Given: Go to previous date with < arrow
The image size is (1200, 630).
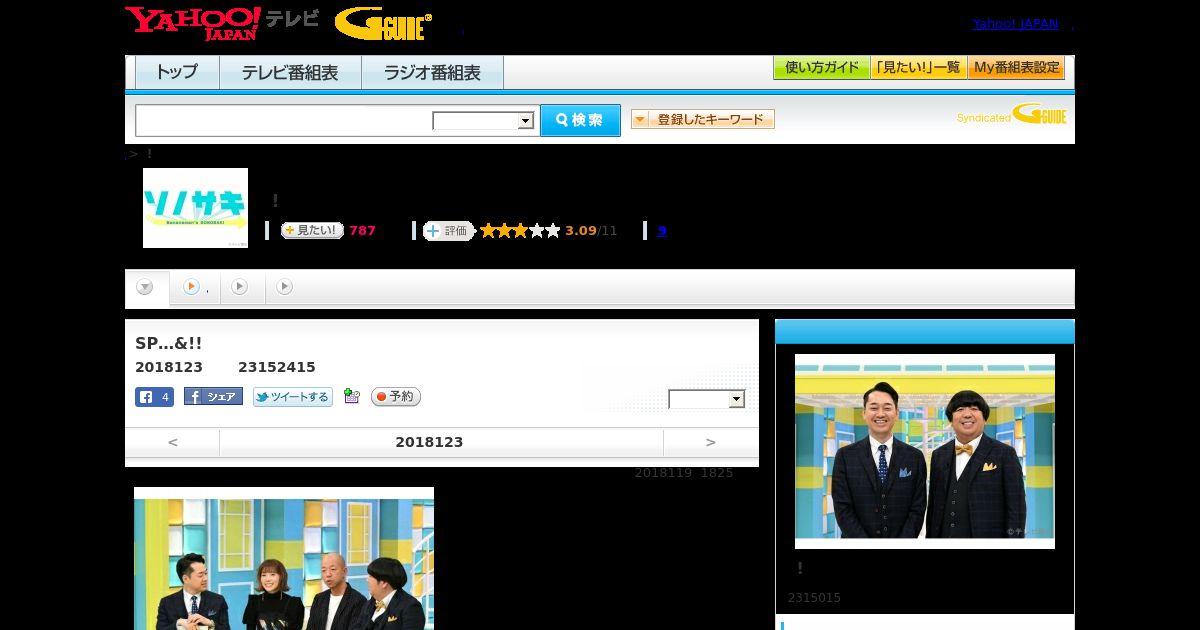Looking at the screenshot, I should pyautogui.click(x=172, y=442).
